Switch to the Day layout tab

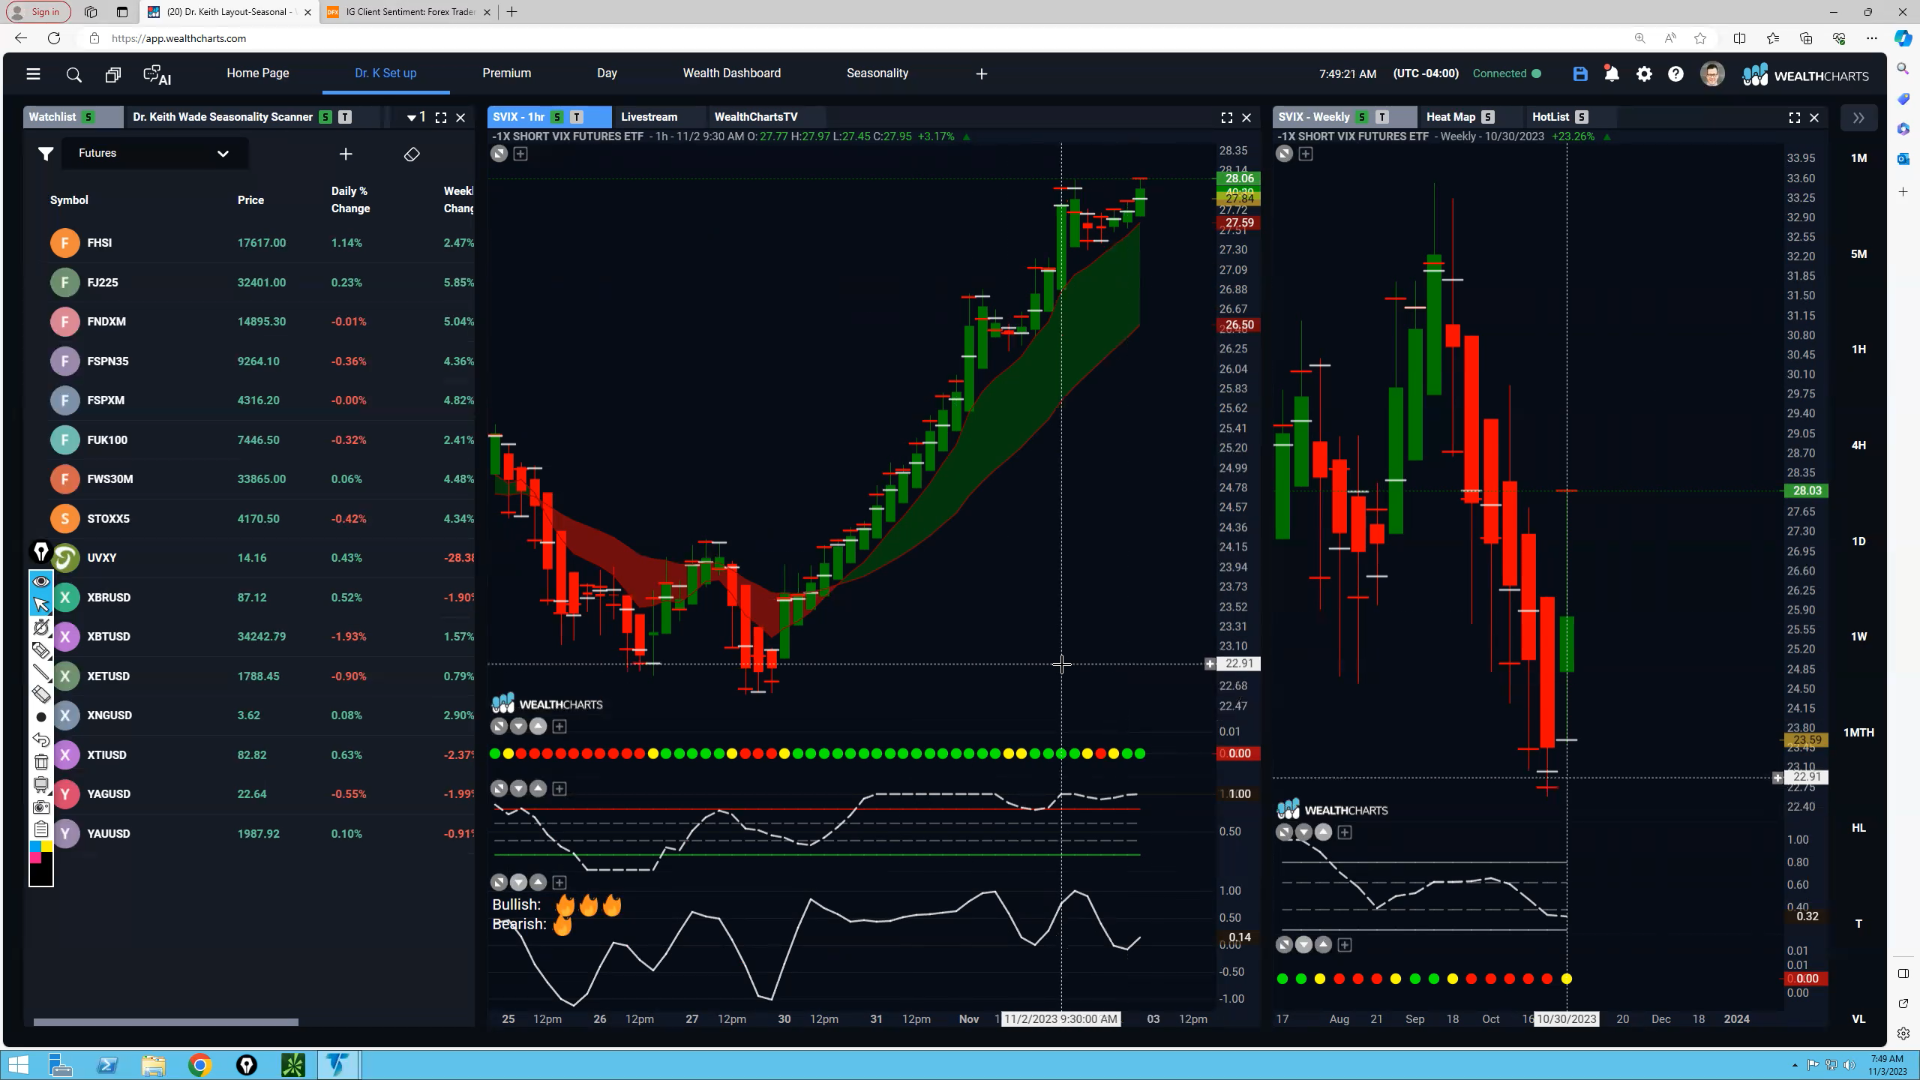[x=607, y=73]
